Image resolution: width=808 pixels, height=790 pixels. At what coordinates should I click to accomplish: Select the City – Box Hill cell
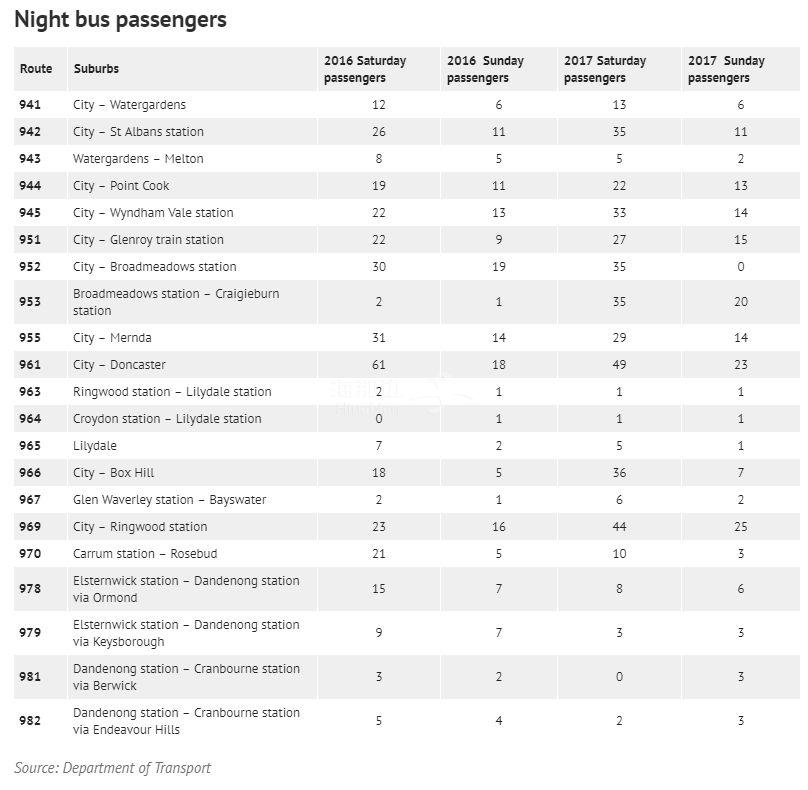[x=114, y=473]
